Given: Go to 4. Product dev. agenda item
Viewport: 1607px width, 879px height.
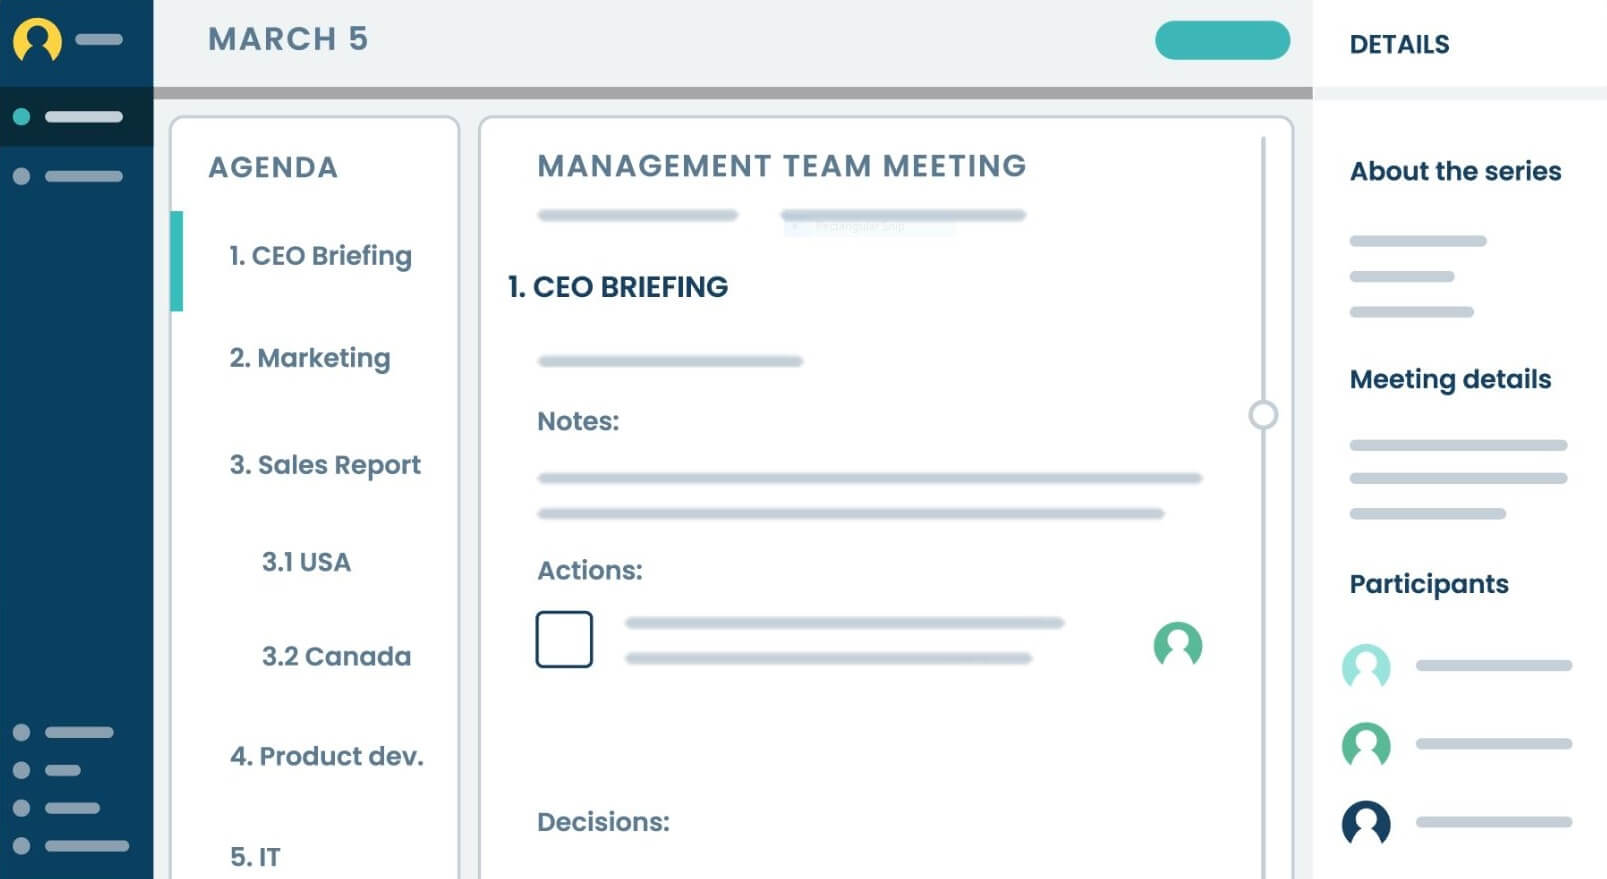Looking at the screenshot, I should [326, 756].
